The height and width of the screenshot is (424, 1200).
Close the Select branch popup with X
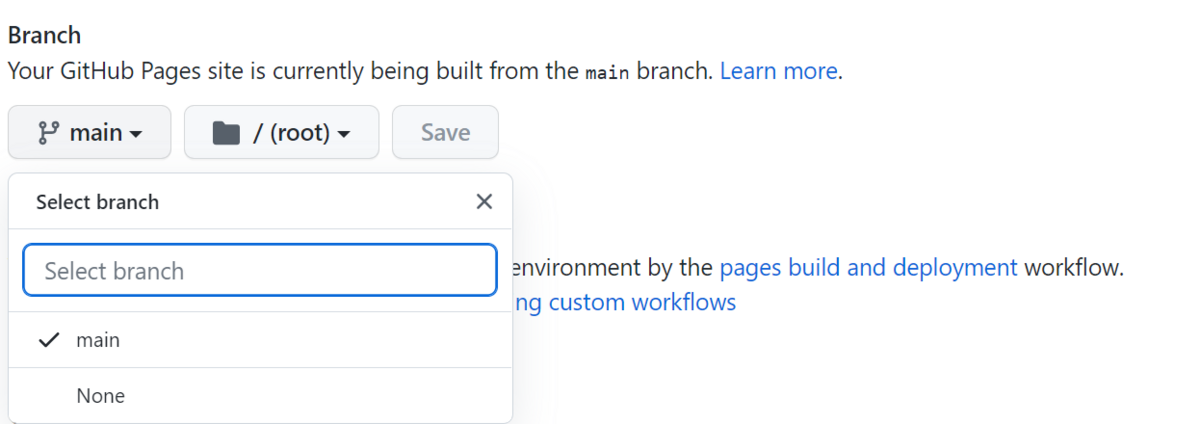484,202
